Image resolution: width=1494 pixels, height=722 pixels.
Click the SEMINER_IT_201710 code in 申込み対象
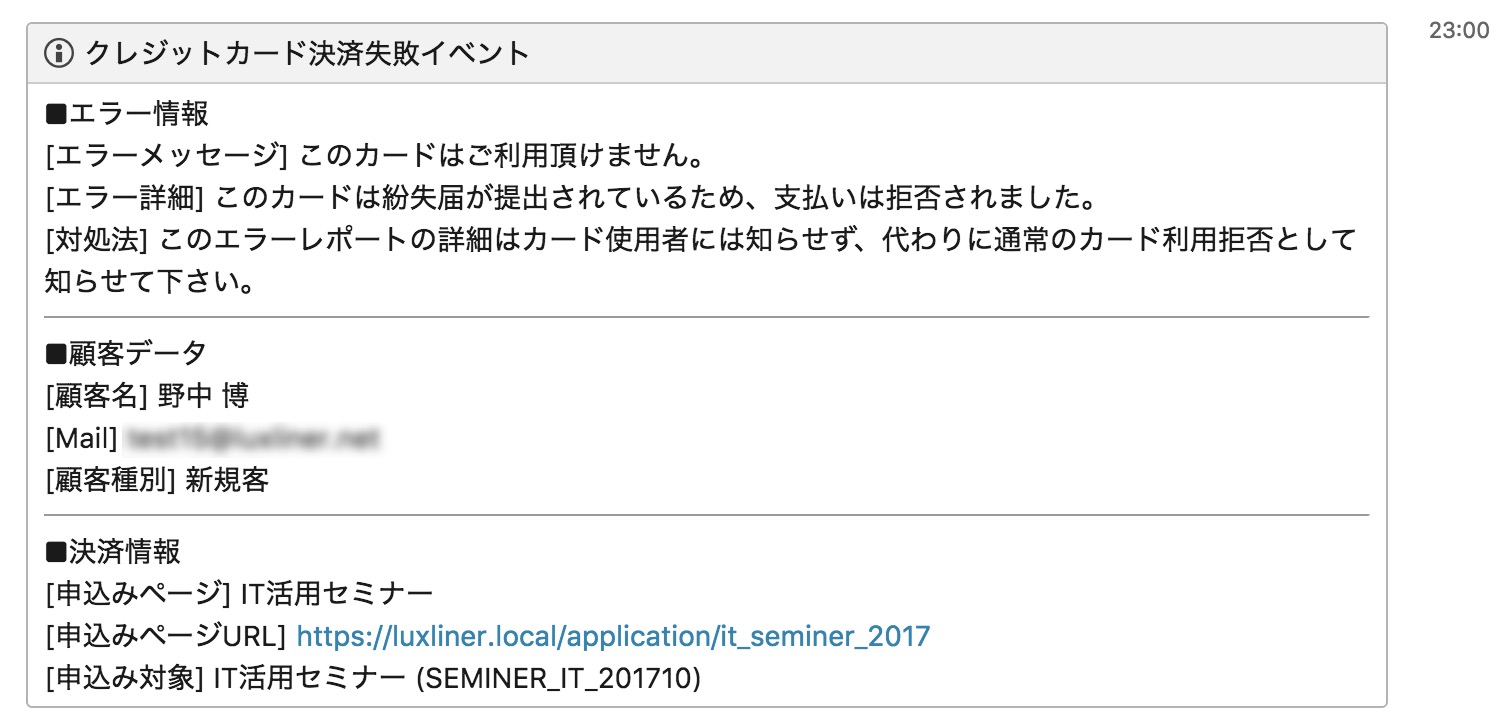558,679
